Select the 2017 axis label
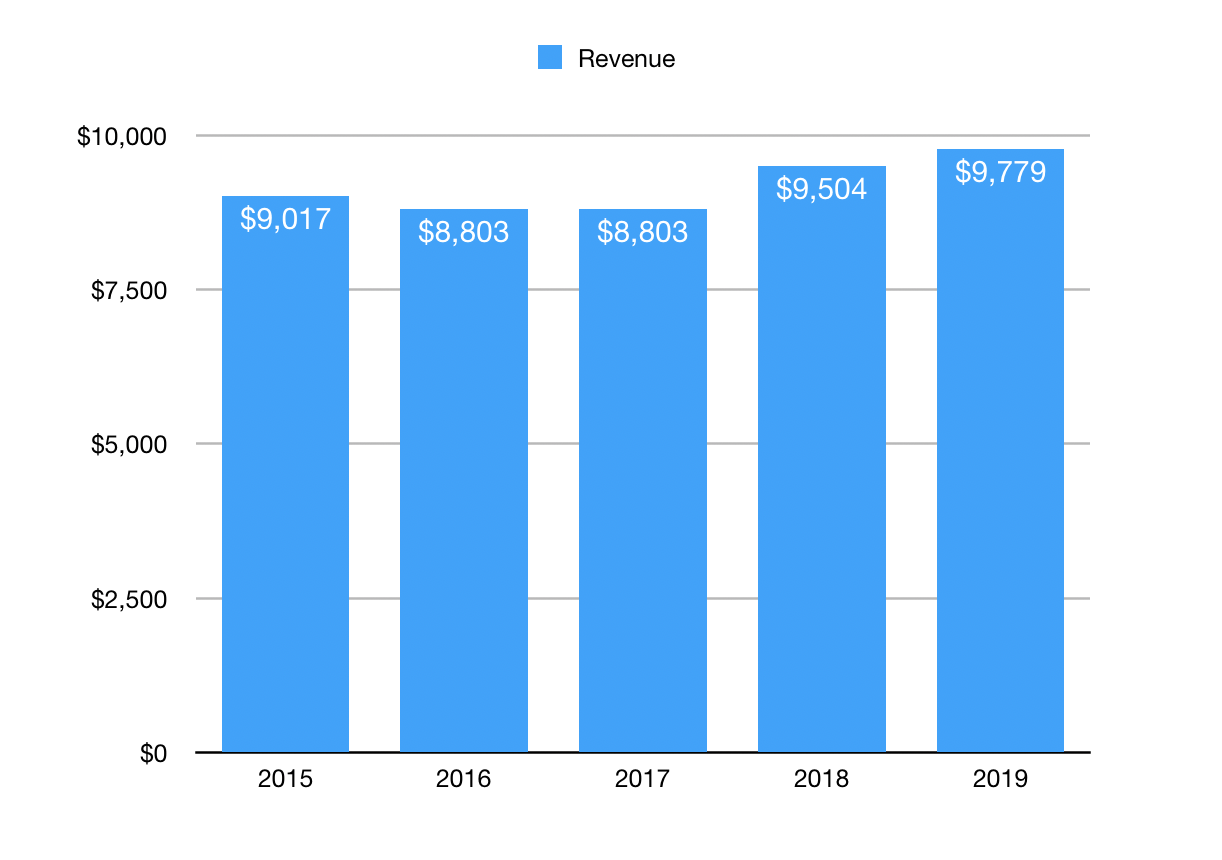The height and width of the screenshot is (860, 1222). (x=643, y=779)
